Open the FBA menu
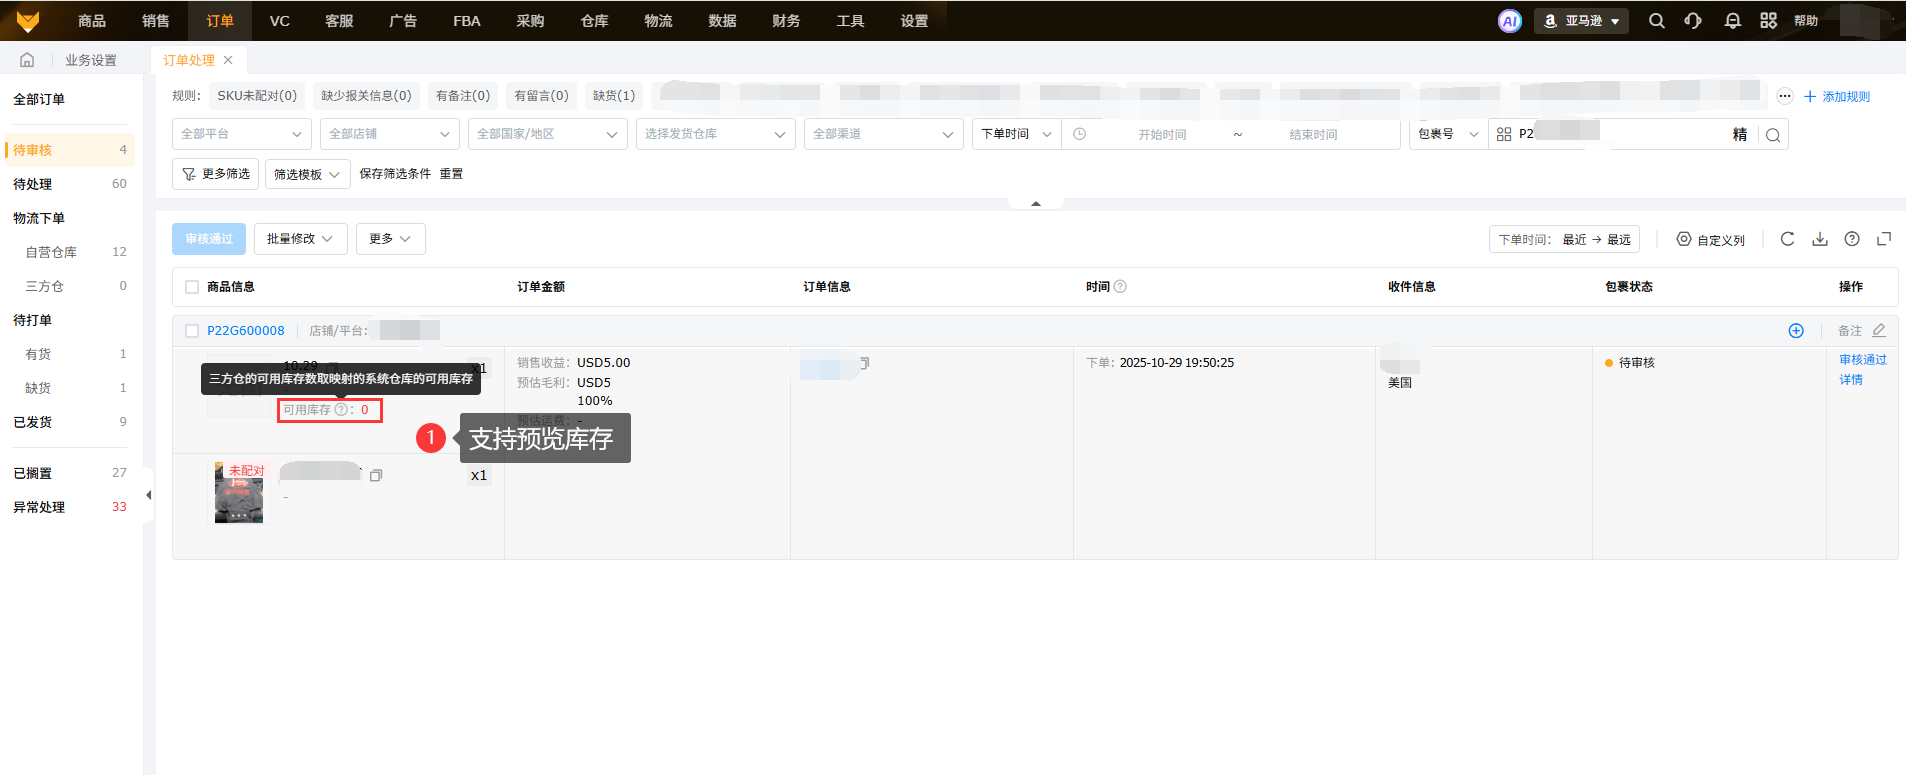The height and width of the screenshot is (775, 1906). (466, 21)
